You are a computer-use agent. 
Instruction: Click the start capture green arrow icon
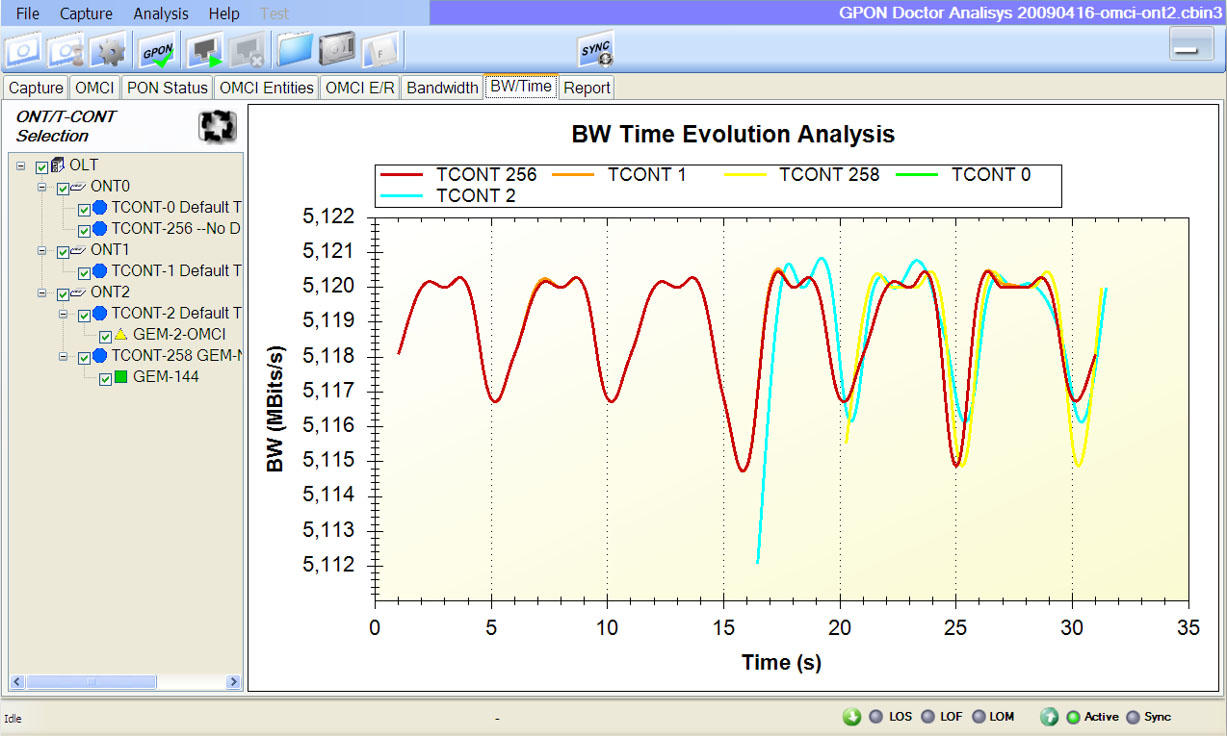(206, 49)
